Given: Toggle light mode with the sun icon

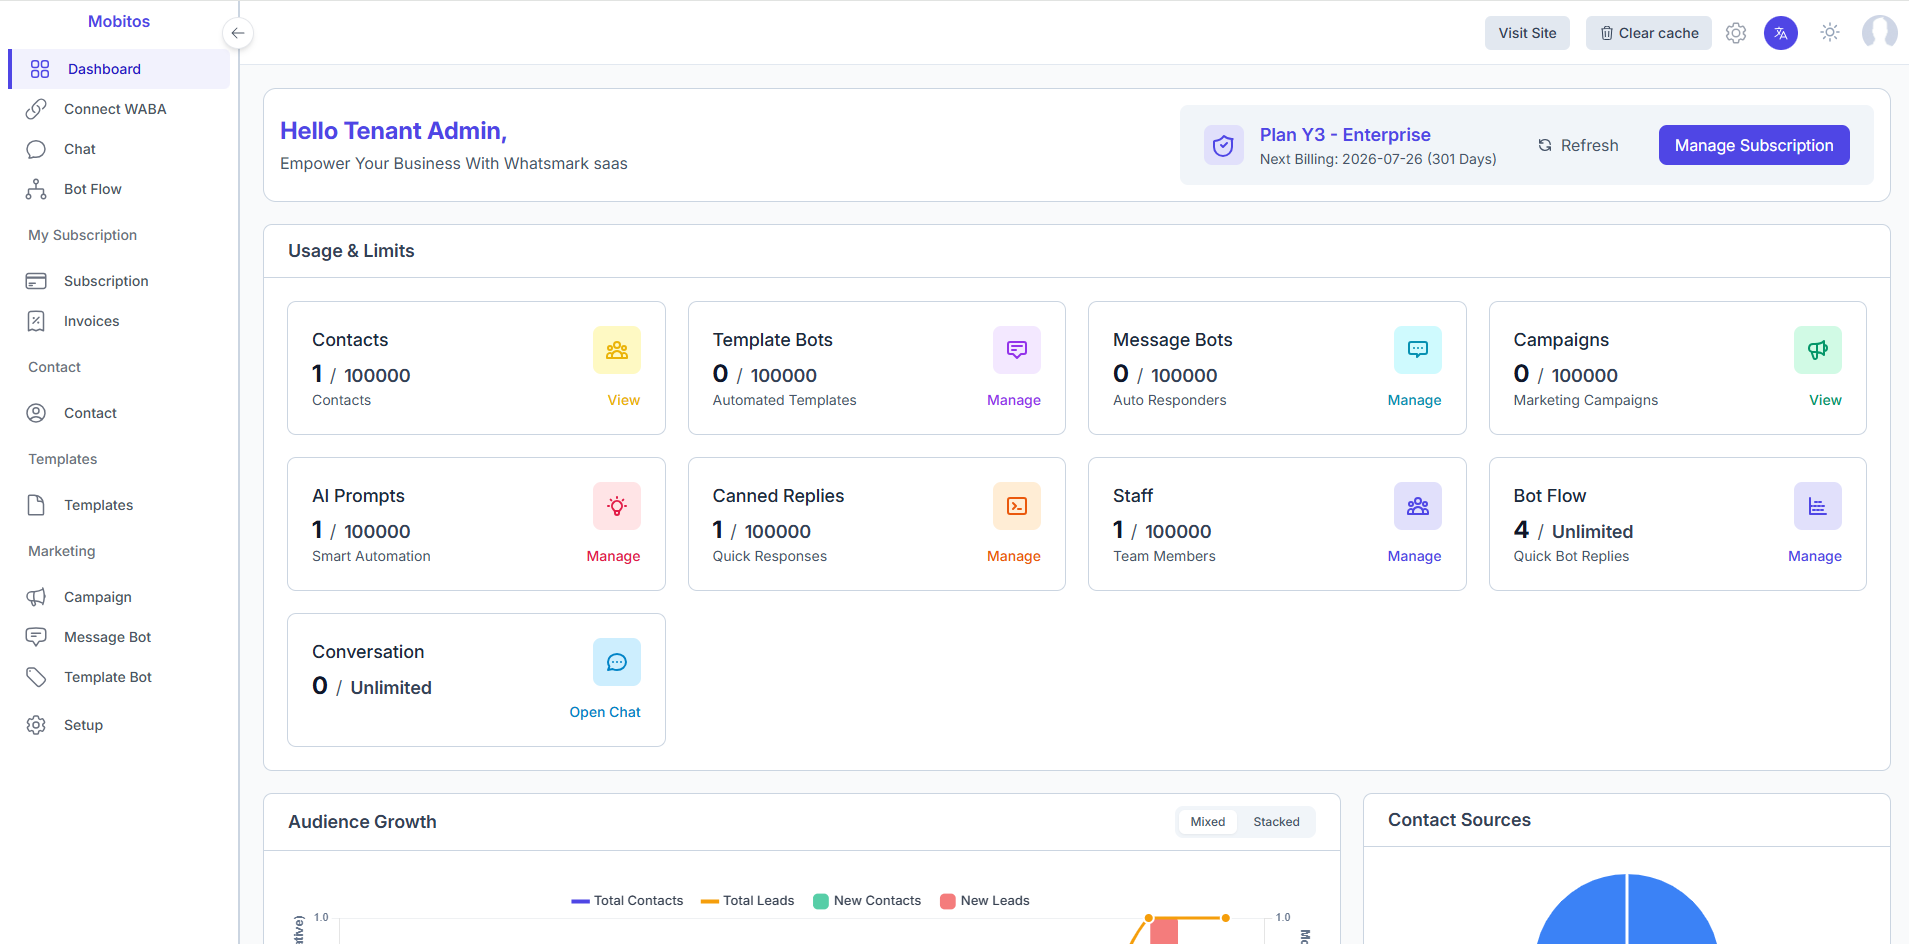Looking at the screenshot, I should 1830,32.
